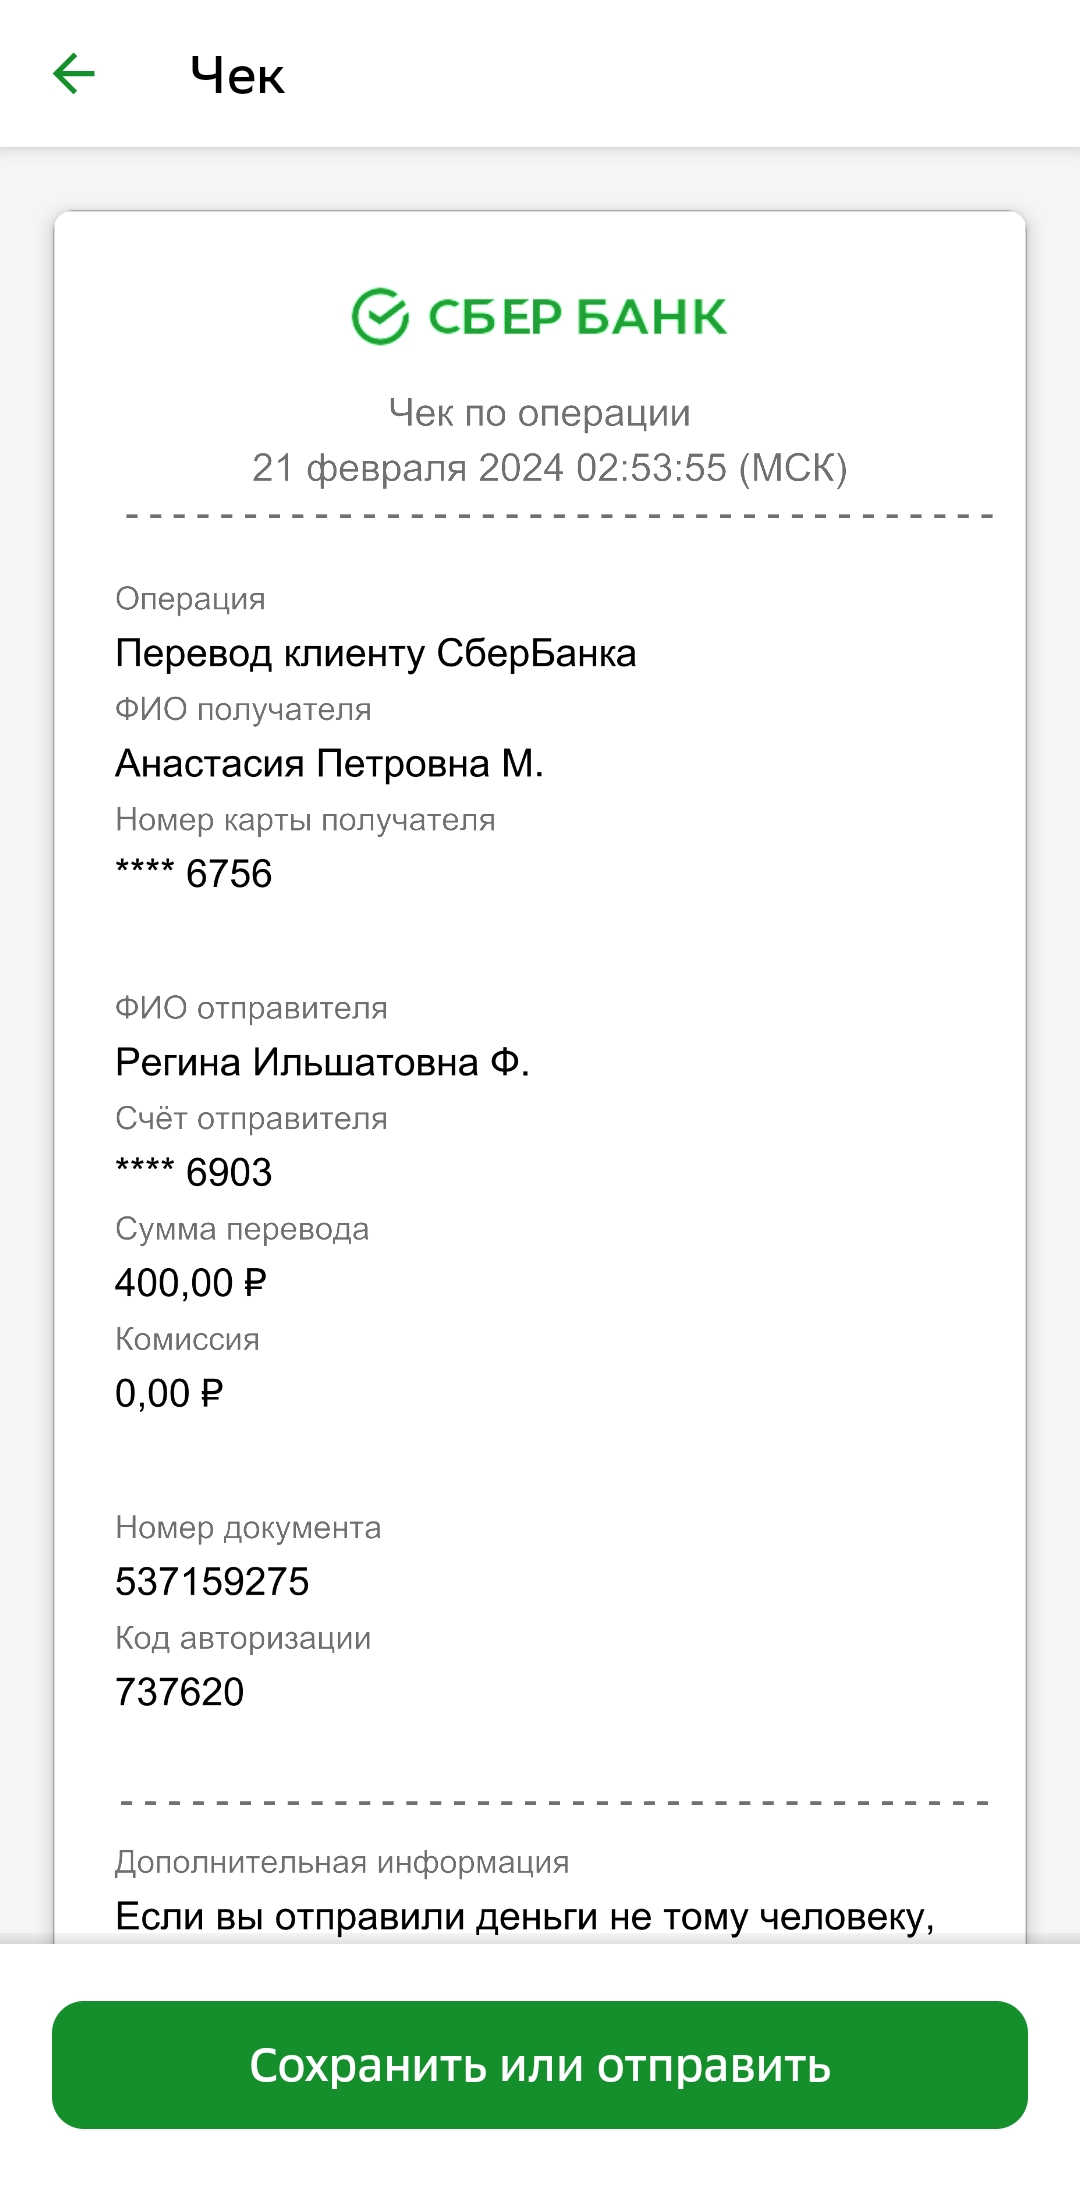Screen dimensions: 1080x2186
Task: Tap the СБЕР БАНК logo text
Action: pyautogui.click(x=577, y=317)
